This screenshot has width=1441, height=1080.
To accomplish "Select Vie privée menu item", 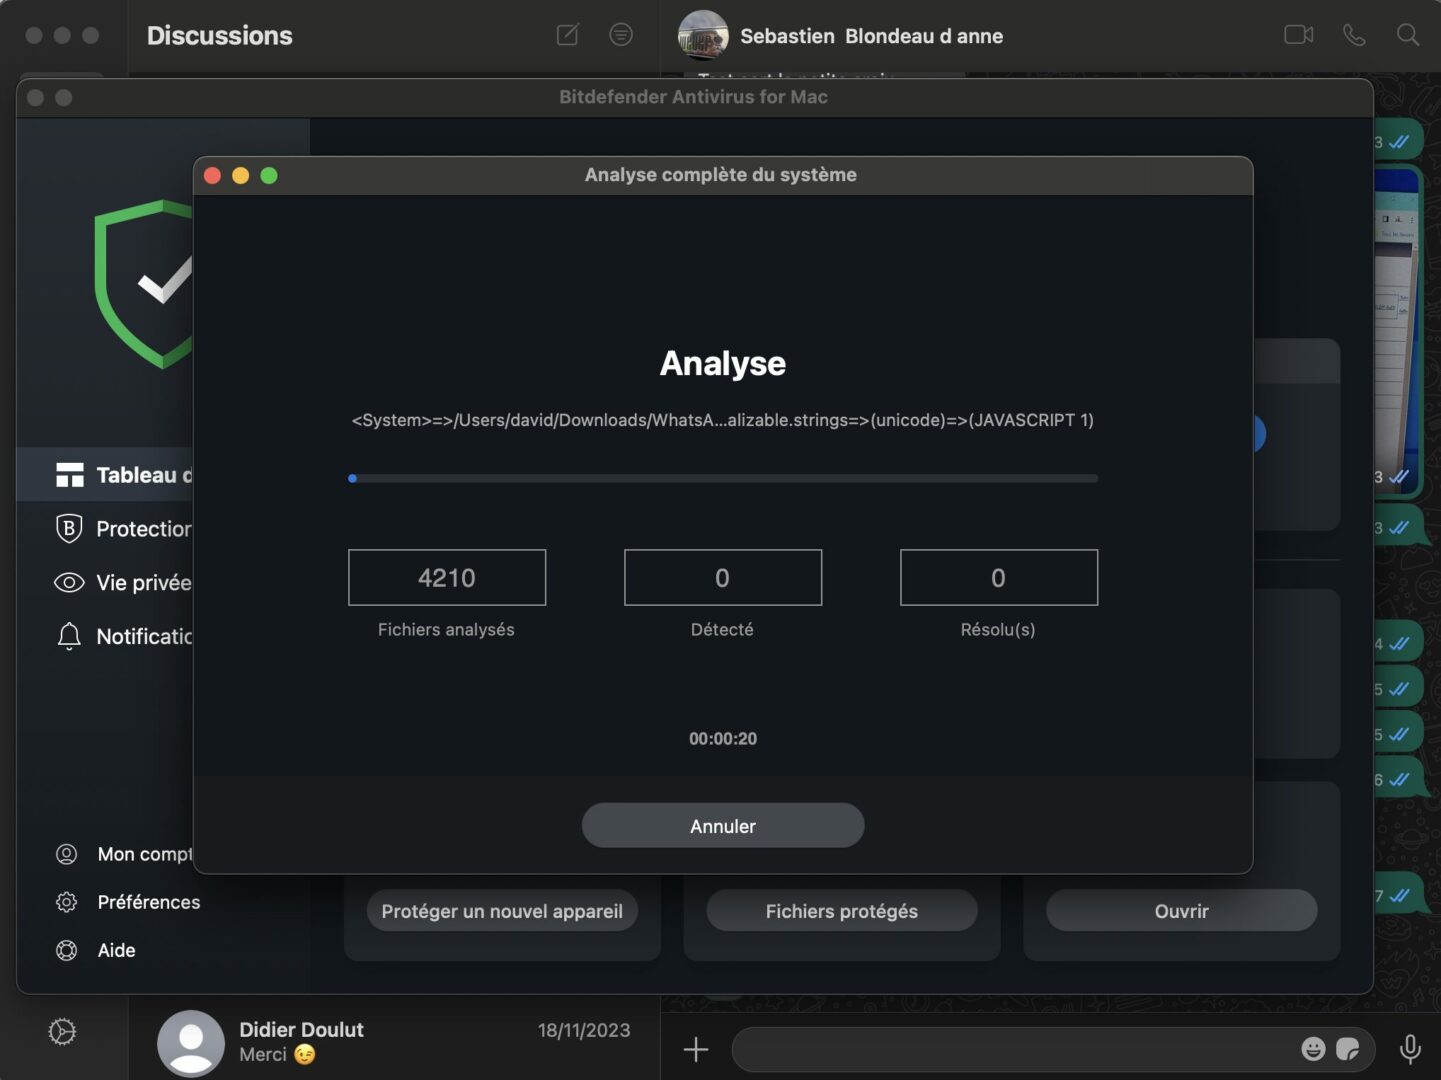I will point(144,582).
